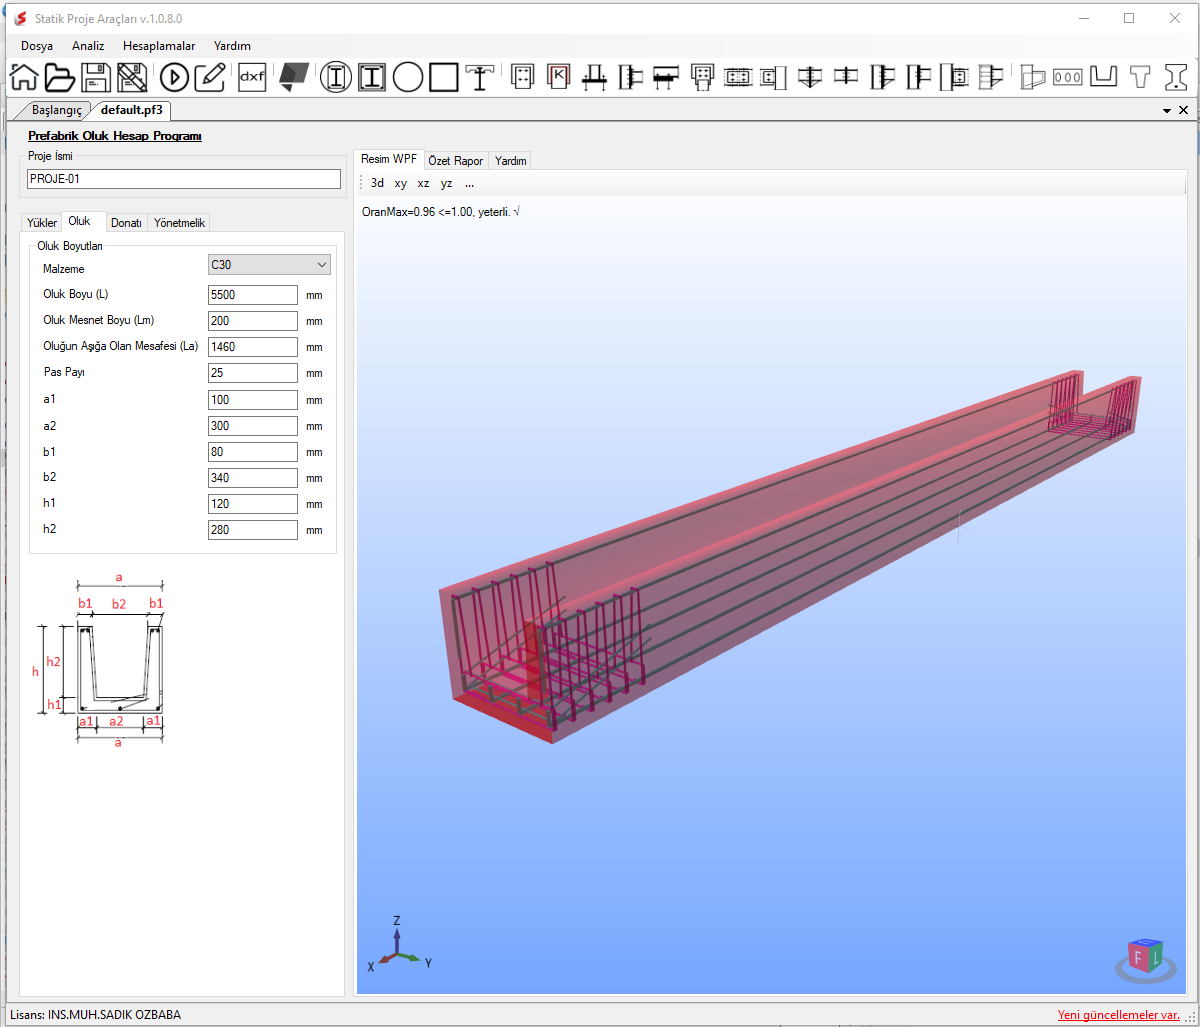Open a project file via folder icon
This screenshot has width=1200, height=1027.
pos(59,77)
